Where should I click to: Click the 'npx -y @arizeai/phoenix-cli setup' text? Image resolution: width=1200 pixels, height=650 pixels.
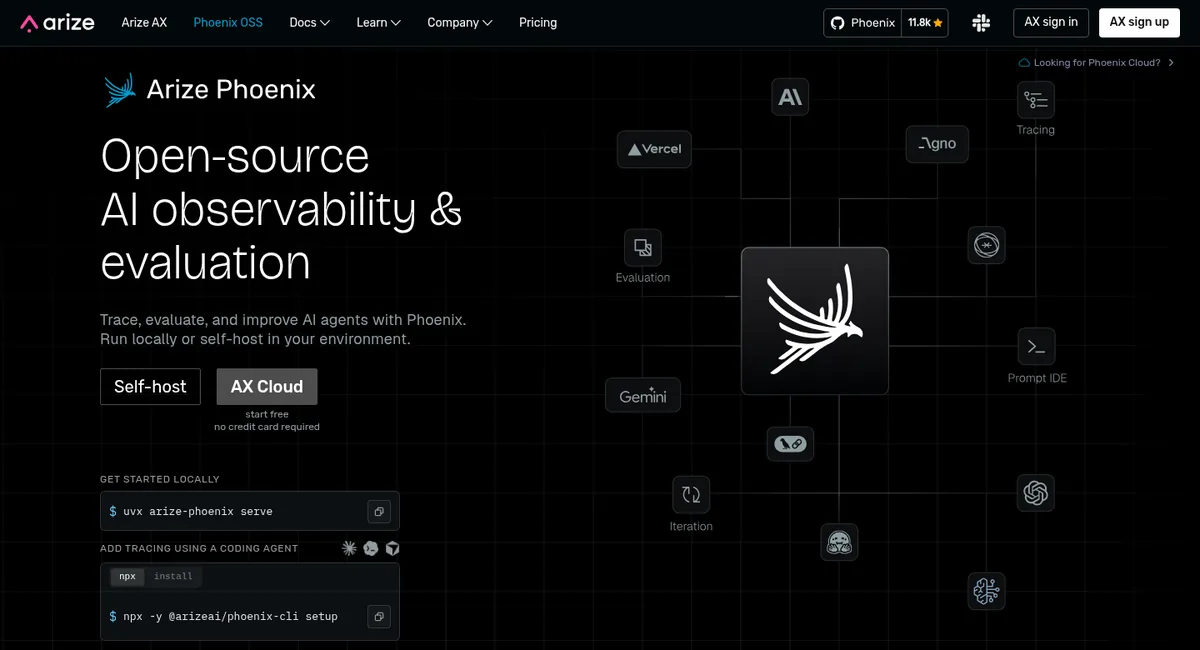pos(230,617)
